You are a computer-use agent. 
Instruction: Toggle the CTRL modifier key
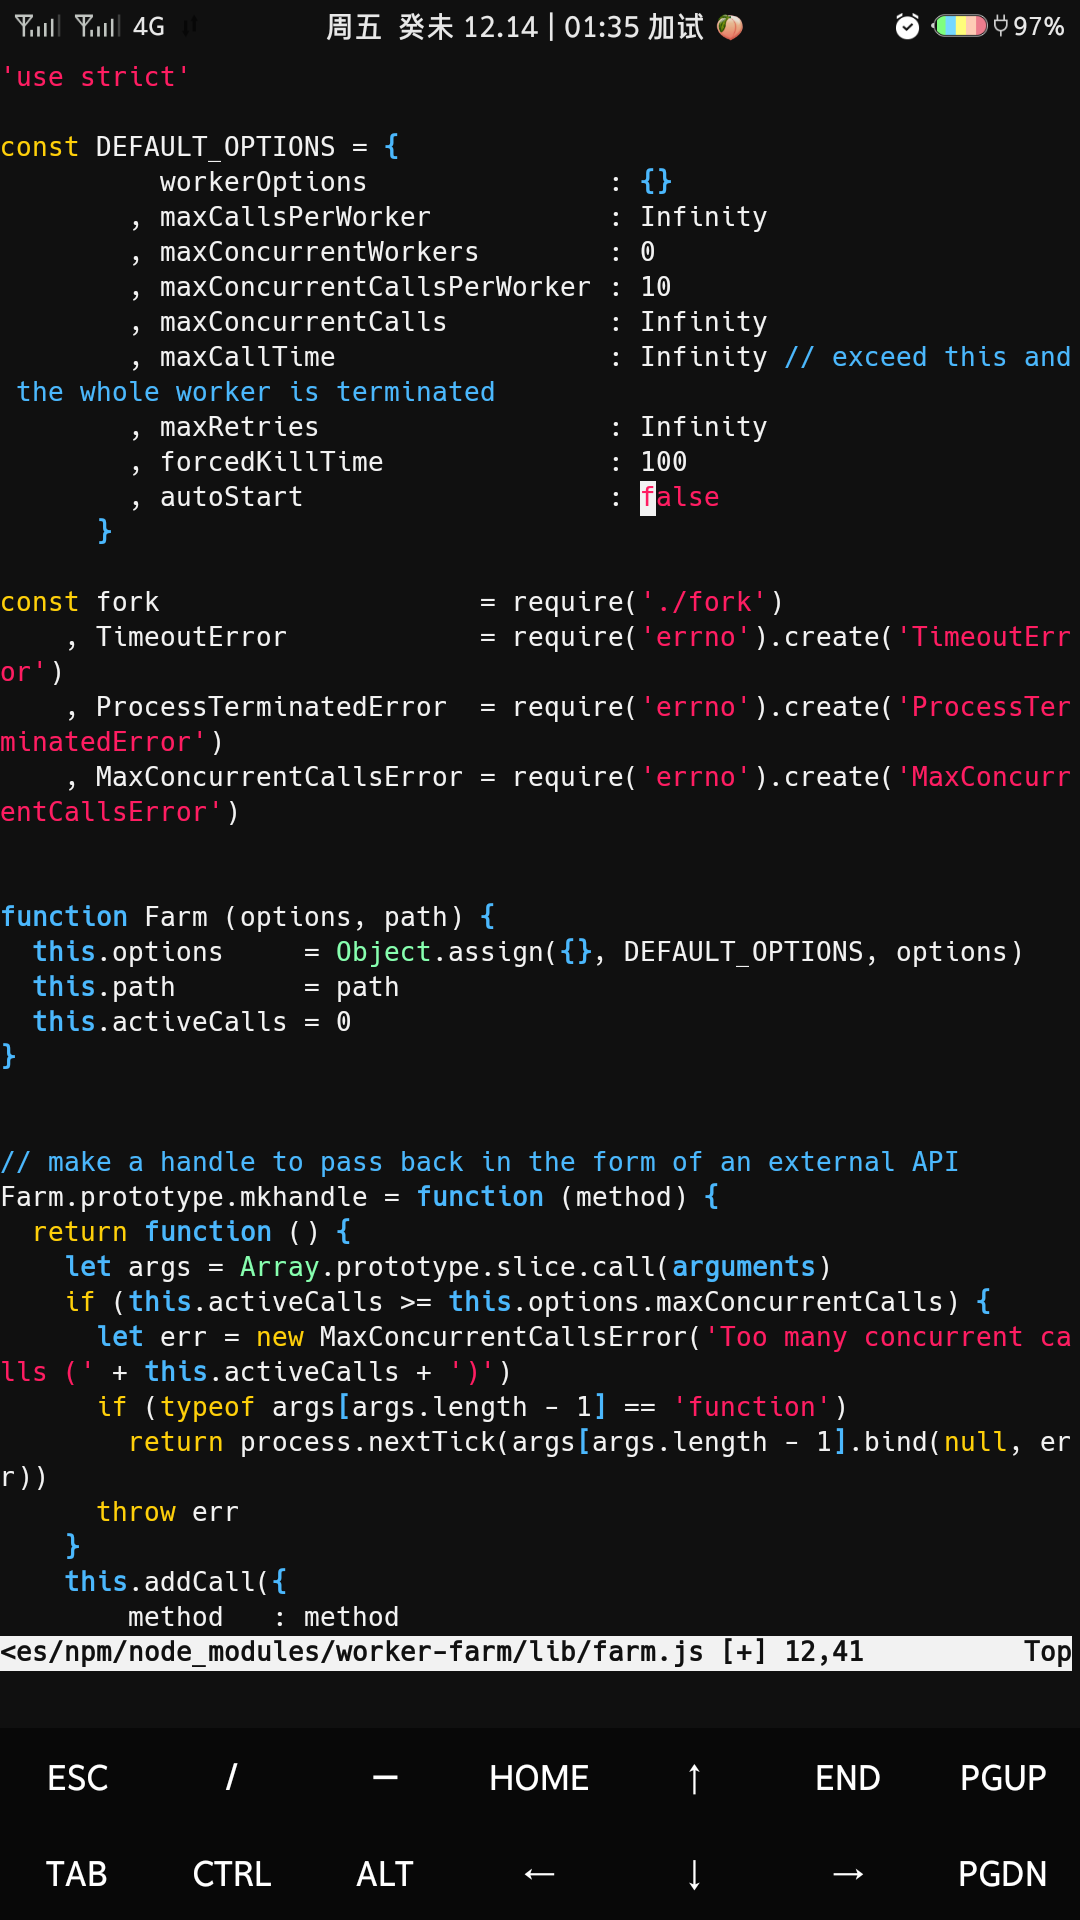point(231,1874)
